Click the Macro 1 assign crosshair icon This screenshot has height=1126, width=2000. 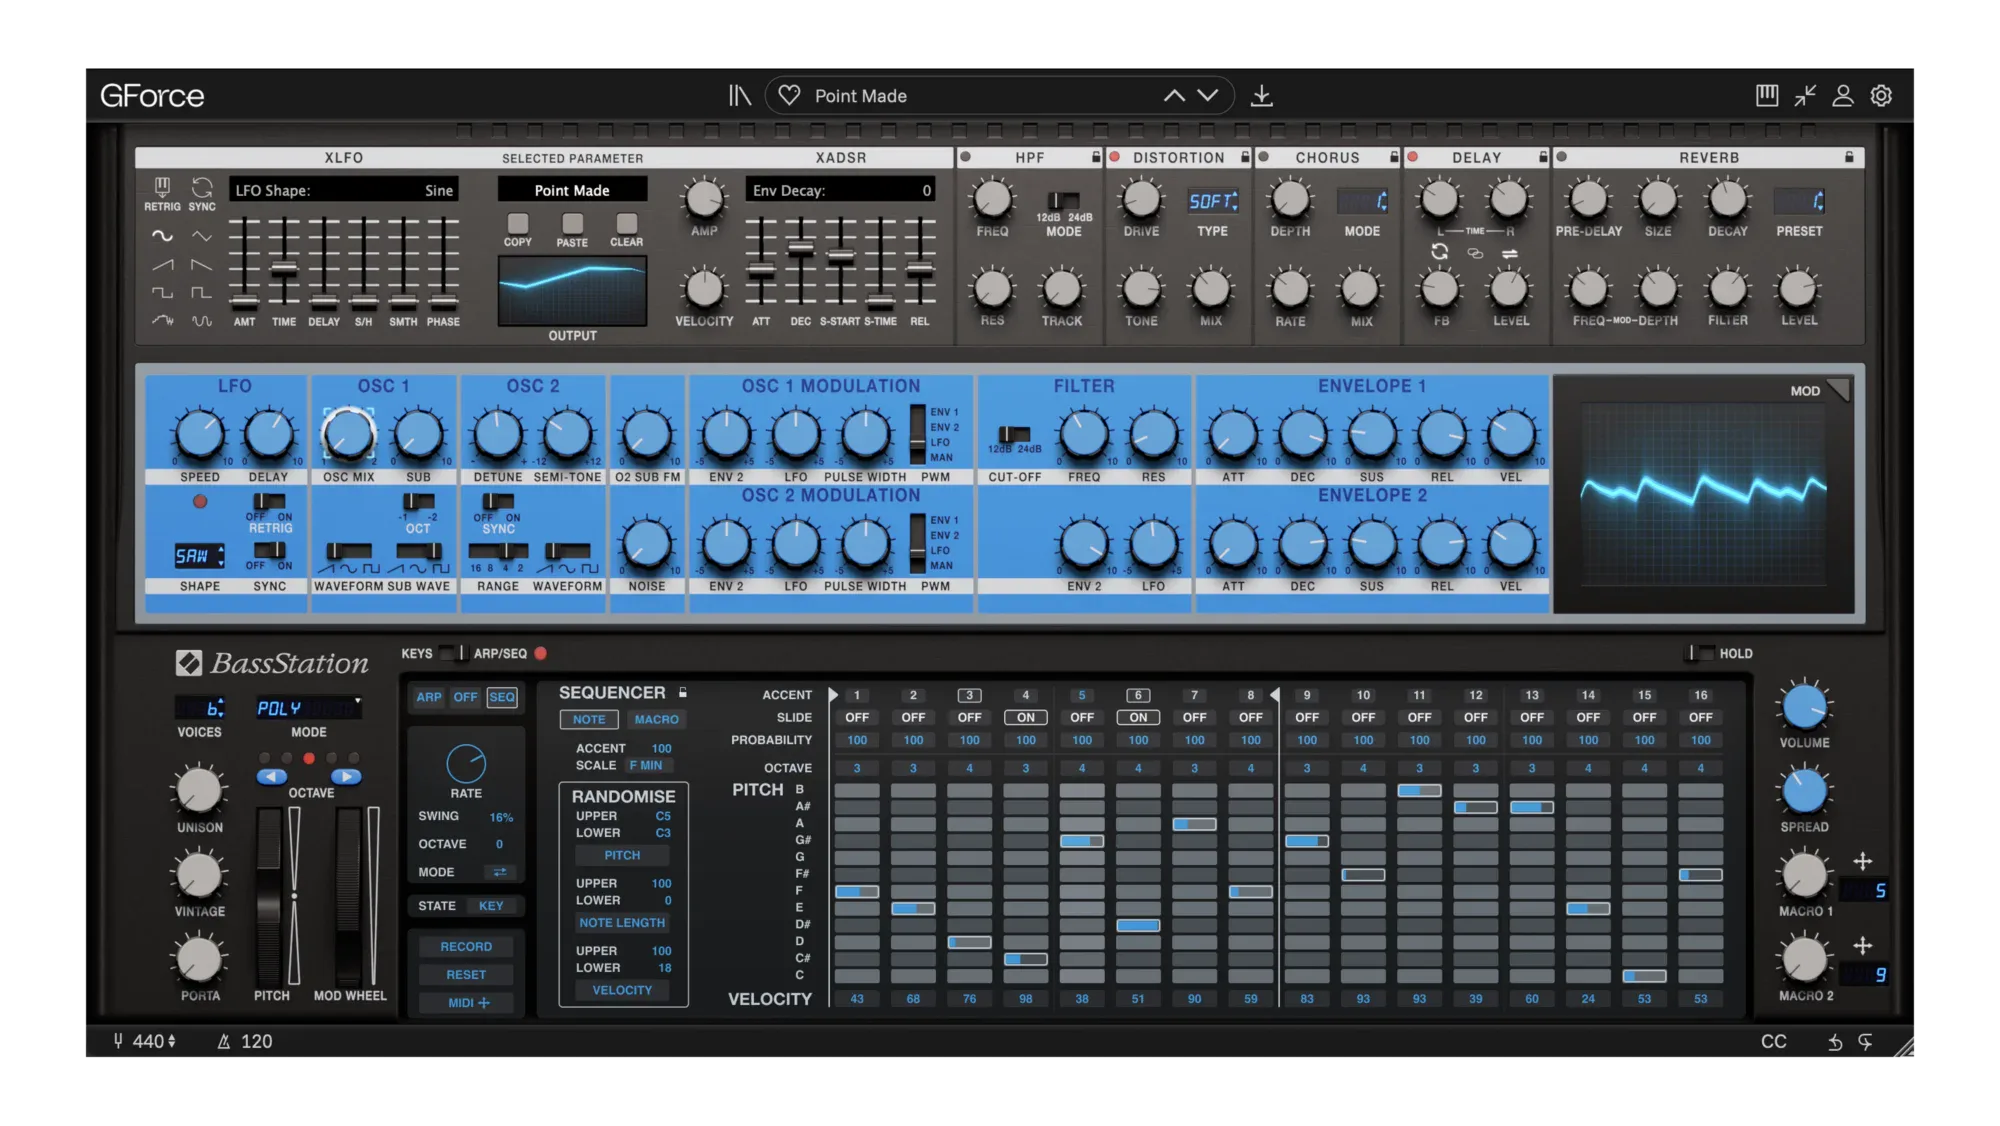(1862, 861)
